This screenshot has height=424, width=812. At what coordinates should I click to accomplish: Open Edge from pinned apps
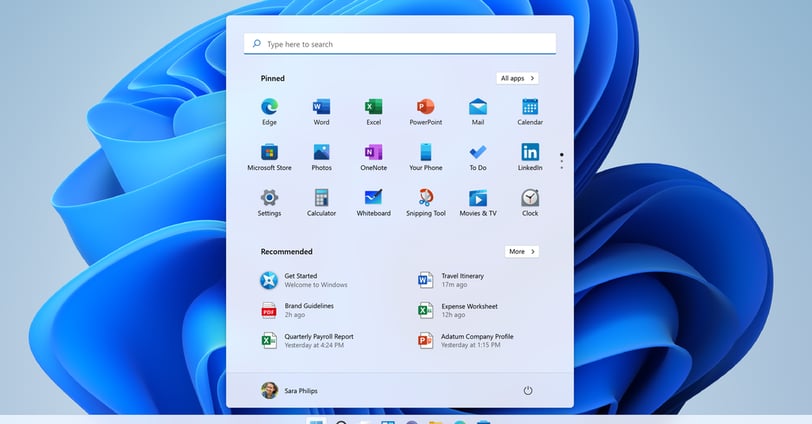[269, 112]
